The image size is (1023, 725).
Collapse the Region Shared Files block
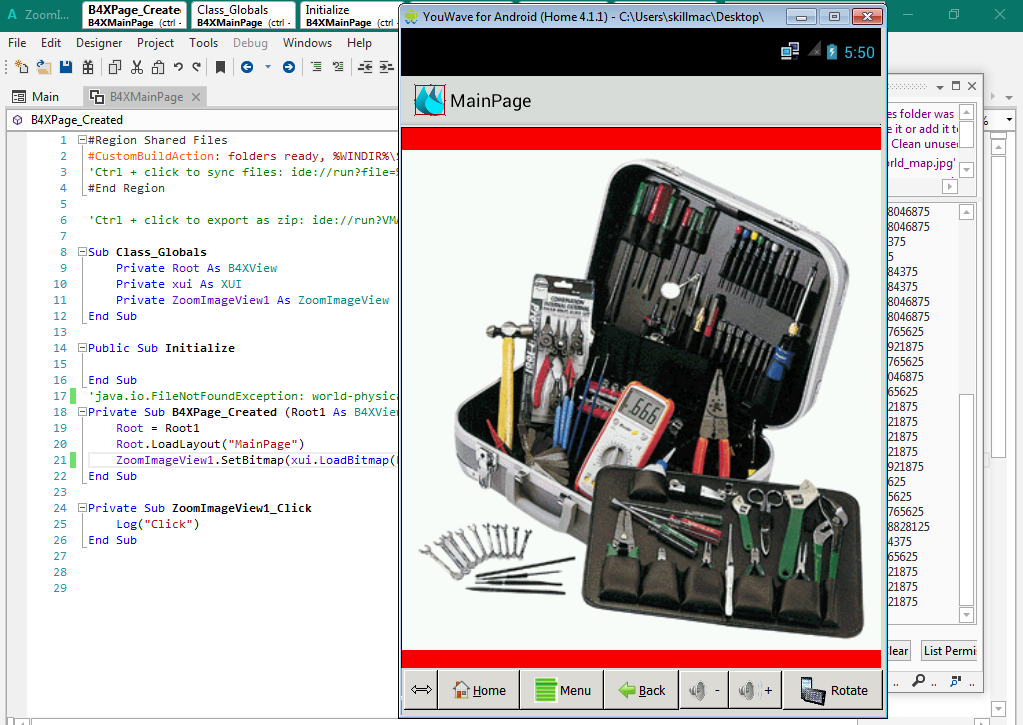pyautogui.click(x=81, y=140)
